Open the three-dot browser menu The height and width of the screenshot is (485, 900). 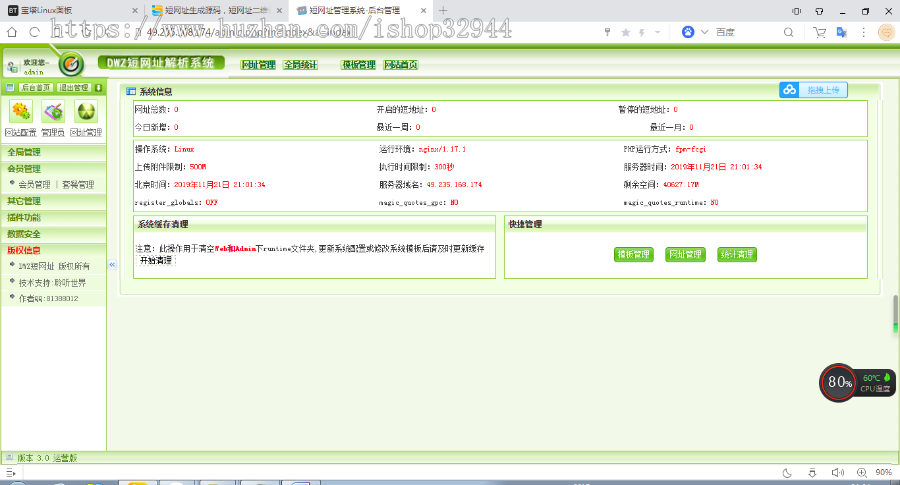pyautogui.click(x=863, y=32)
